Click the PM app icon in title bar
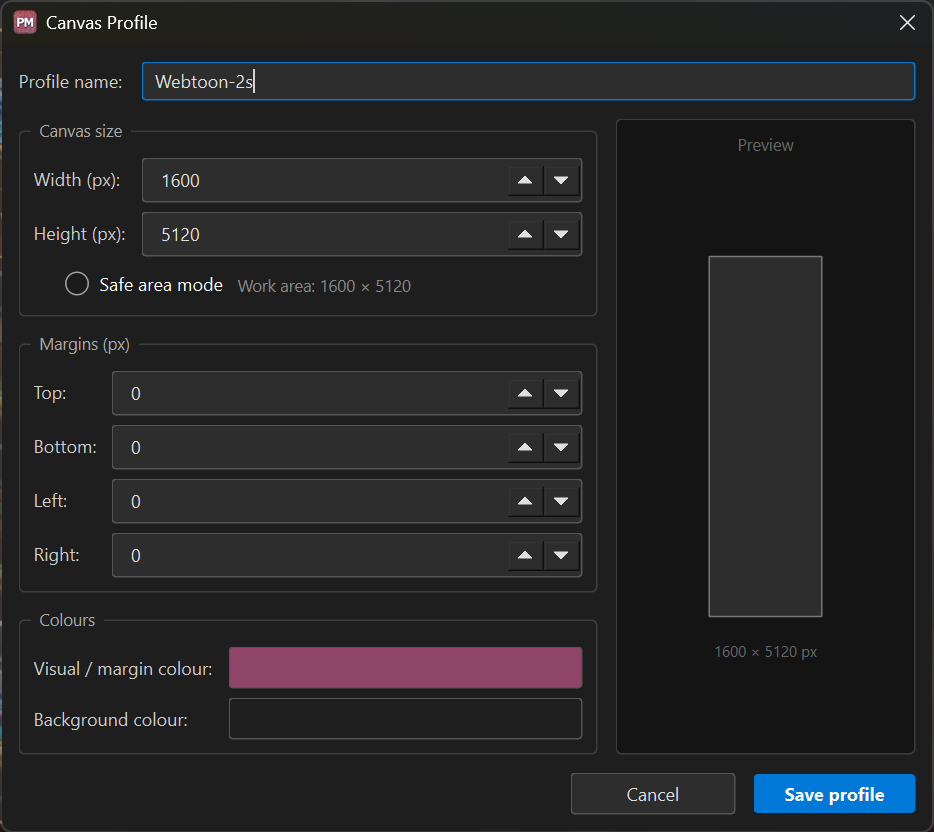934x832 pixels. pyautogui.click(x=25, y=23)
